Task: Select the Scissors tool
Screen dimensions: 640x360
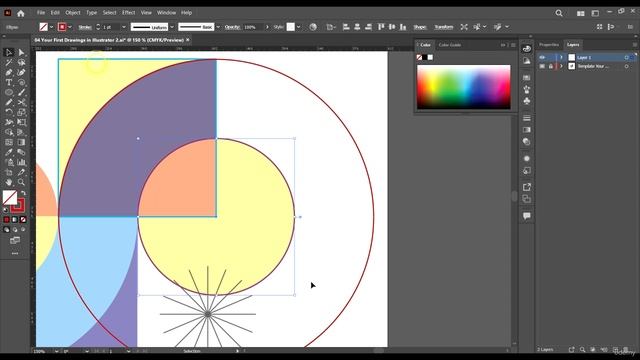Action: tap(21, 102)
